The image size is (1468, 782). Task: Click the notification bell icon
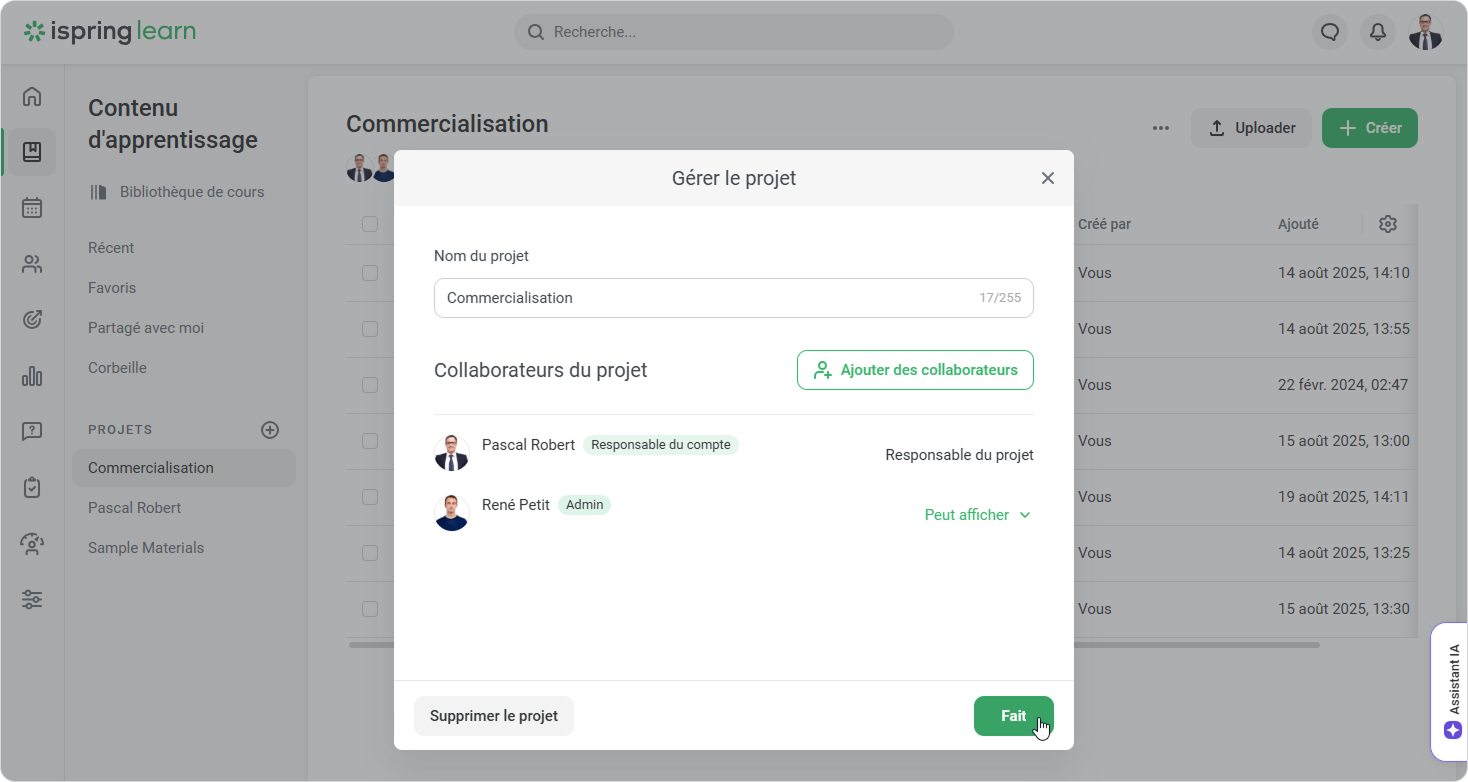pos(1378,32)
